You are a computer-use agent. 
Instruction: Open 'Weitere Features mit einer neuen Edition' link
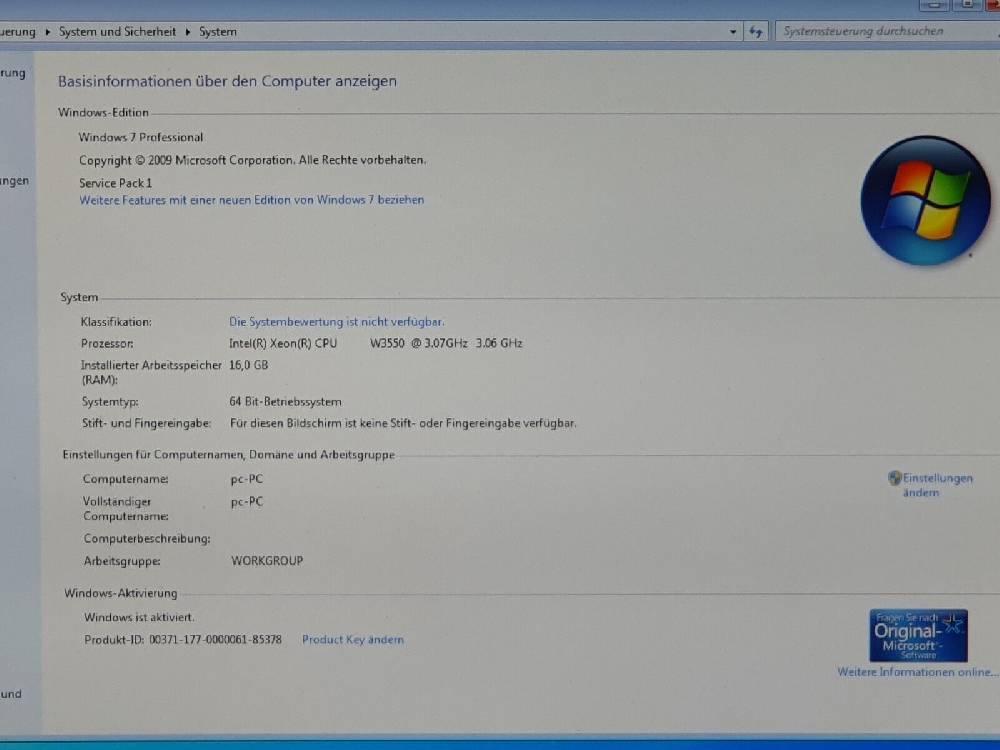click(x=251, y=200)
